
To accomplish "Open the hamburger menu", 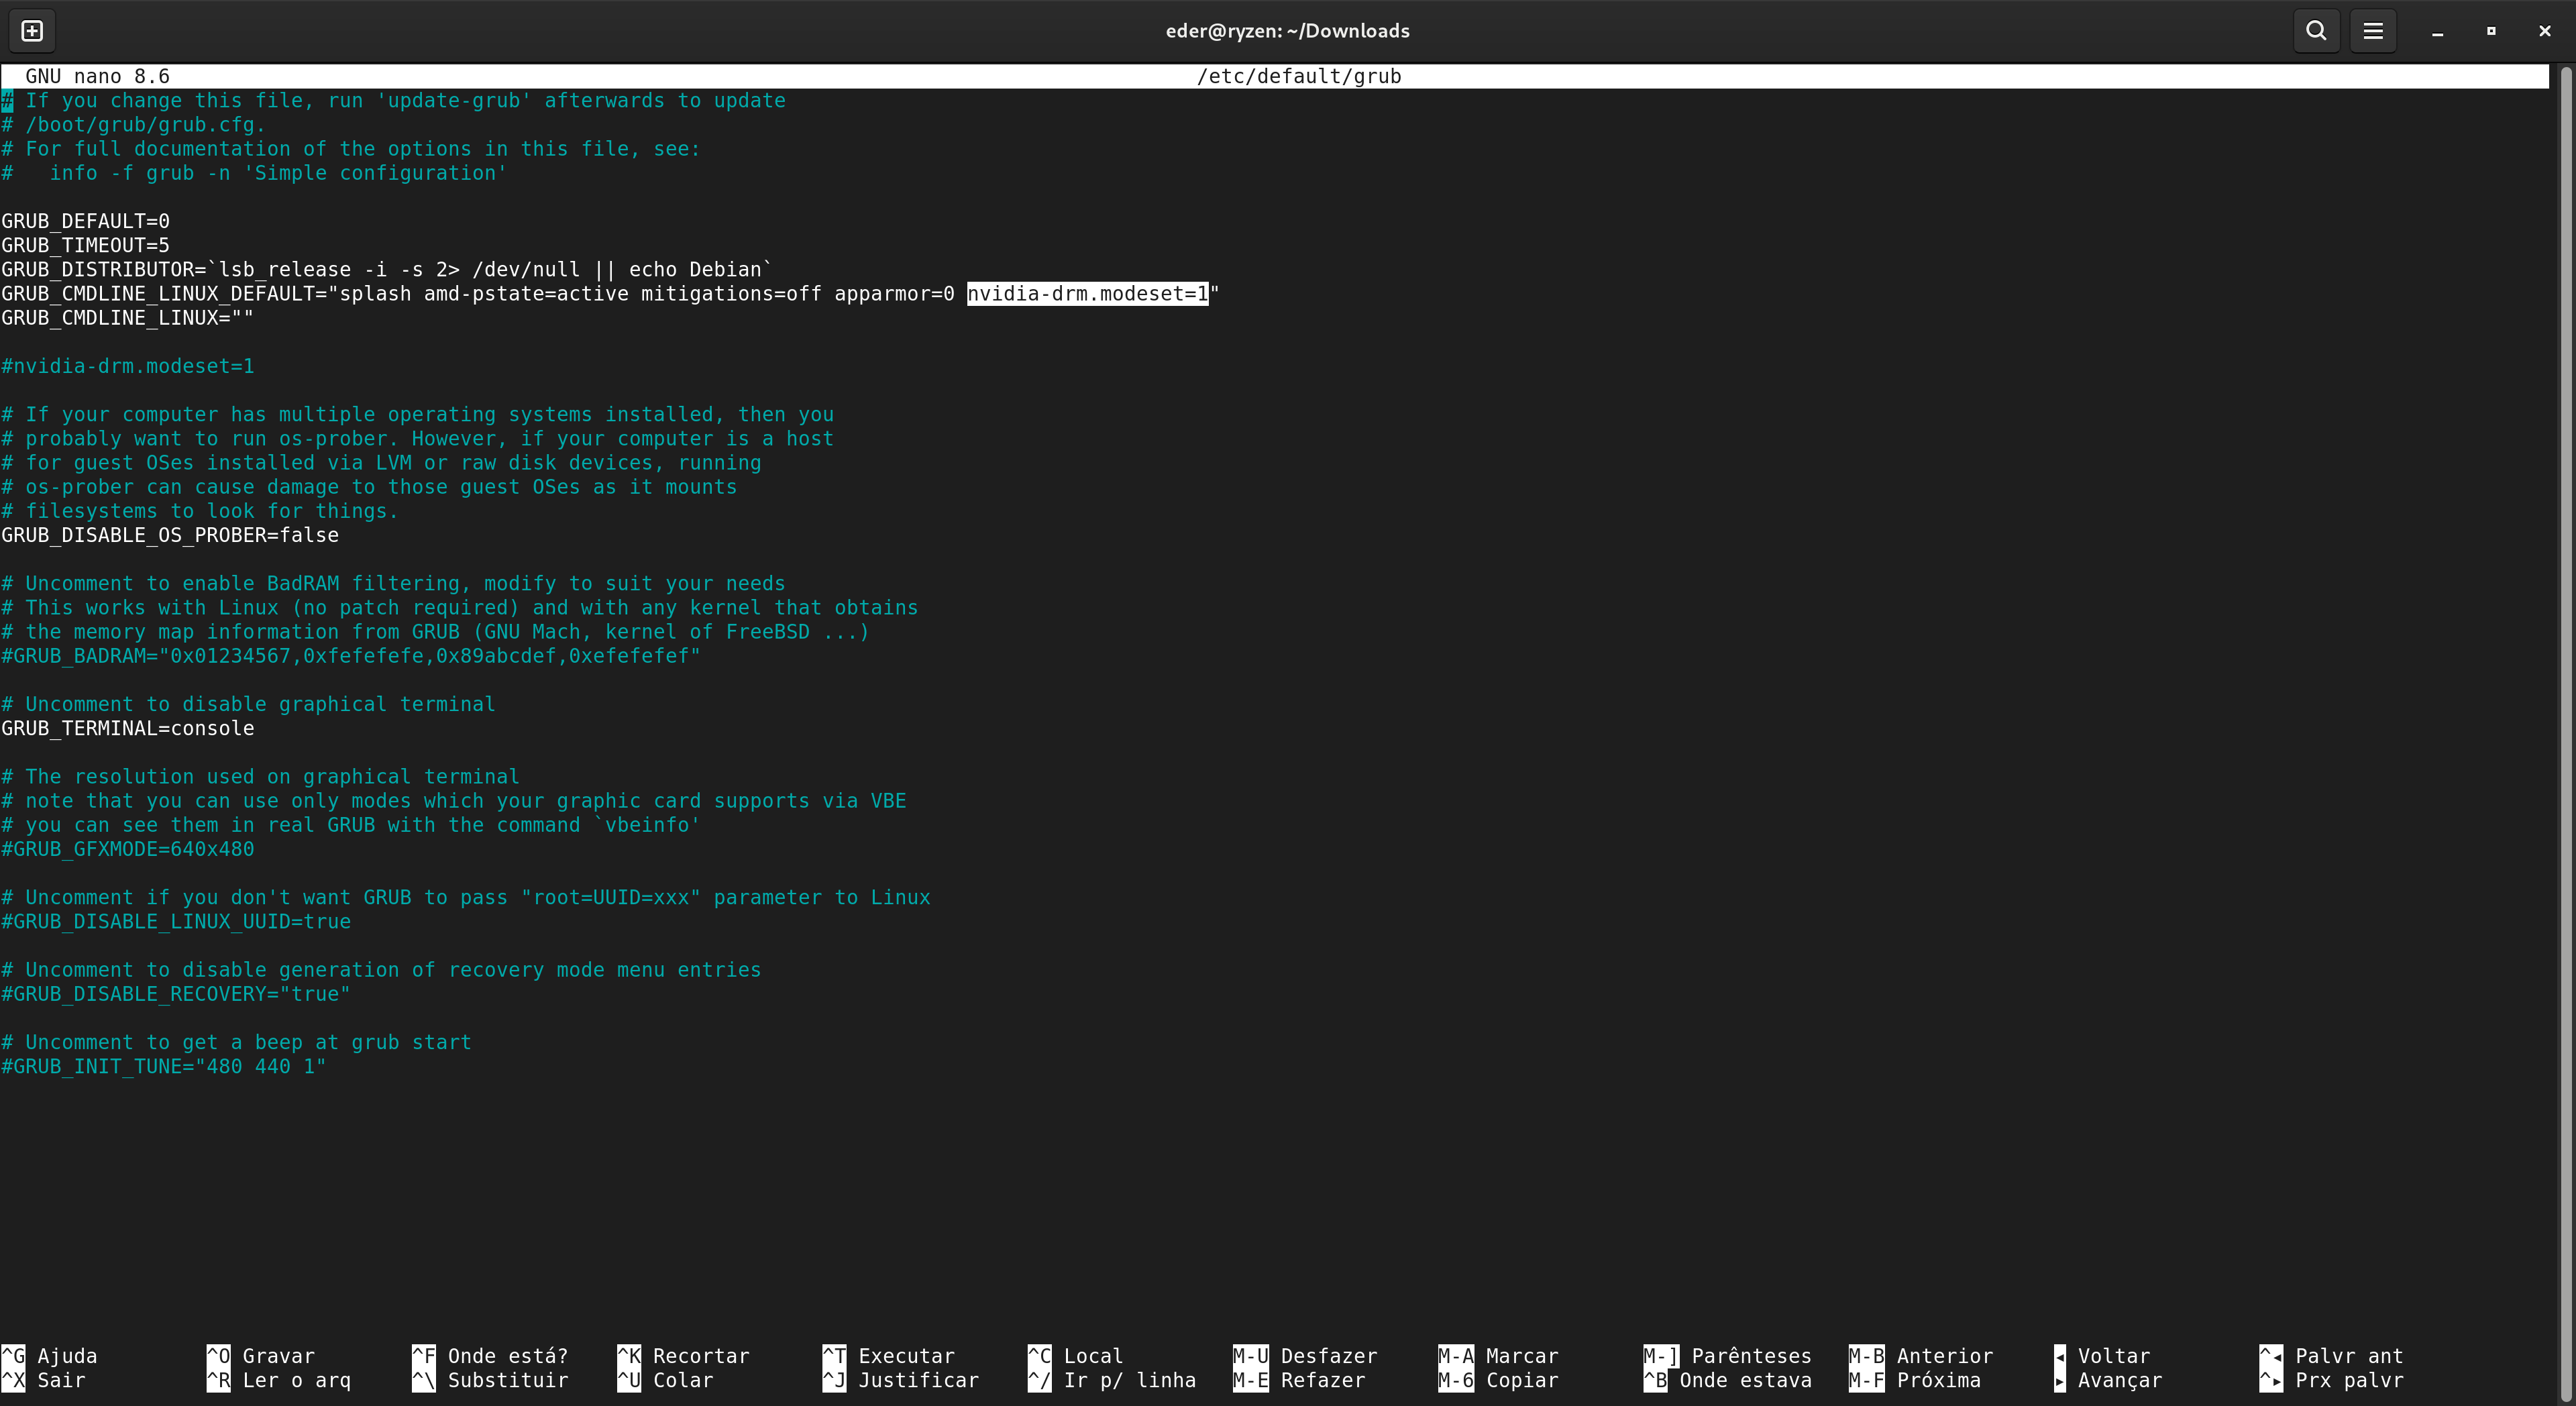I will pos(2372,31).
